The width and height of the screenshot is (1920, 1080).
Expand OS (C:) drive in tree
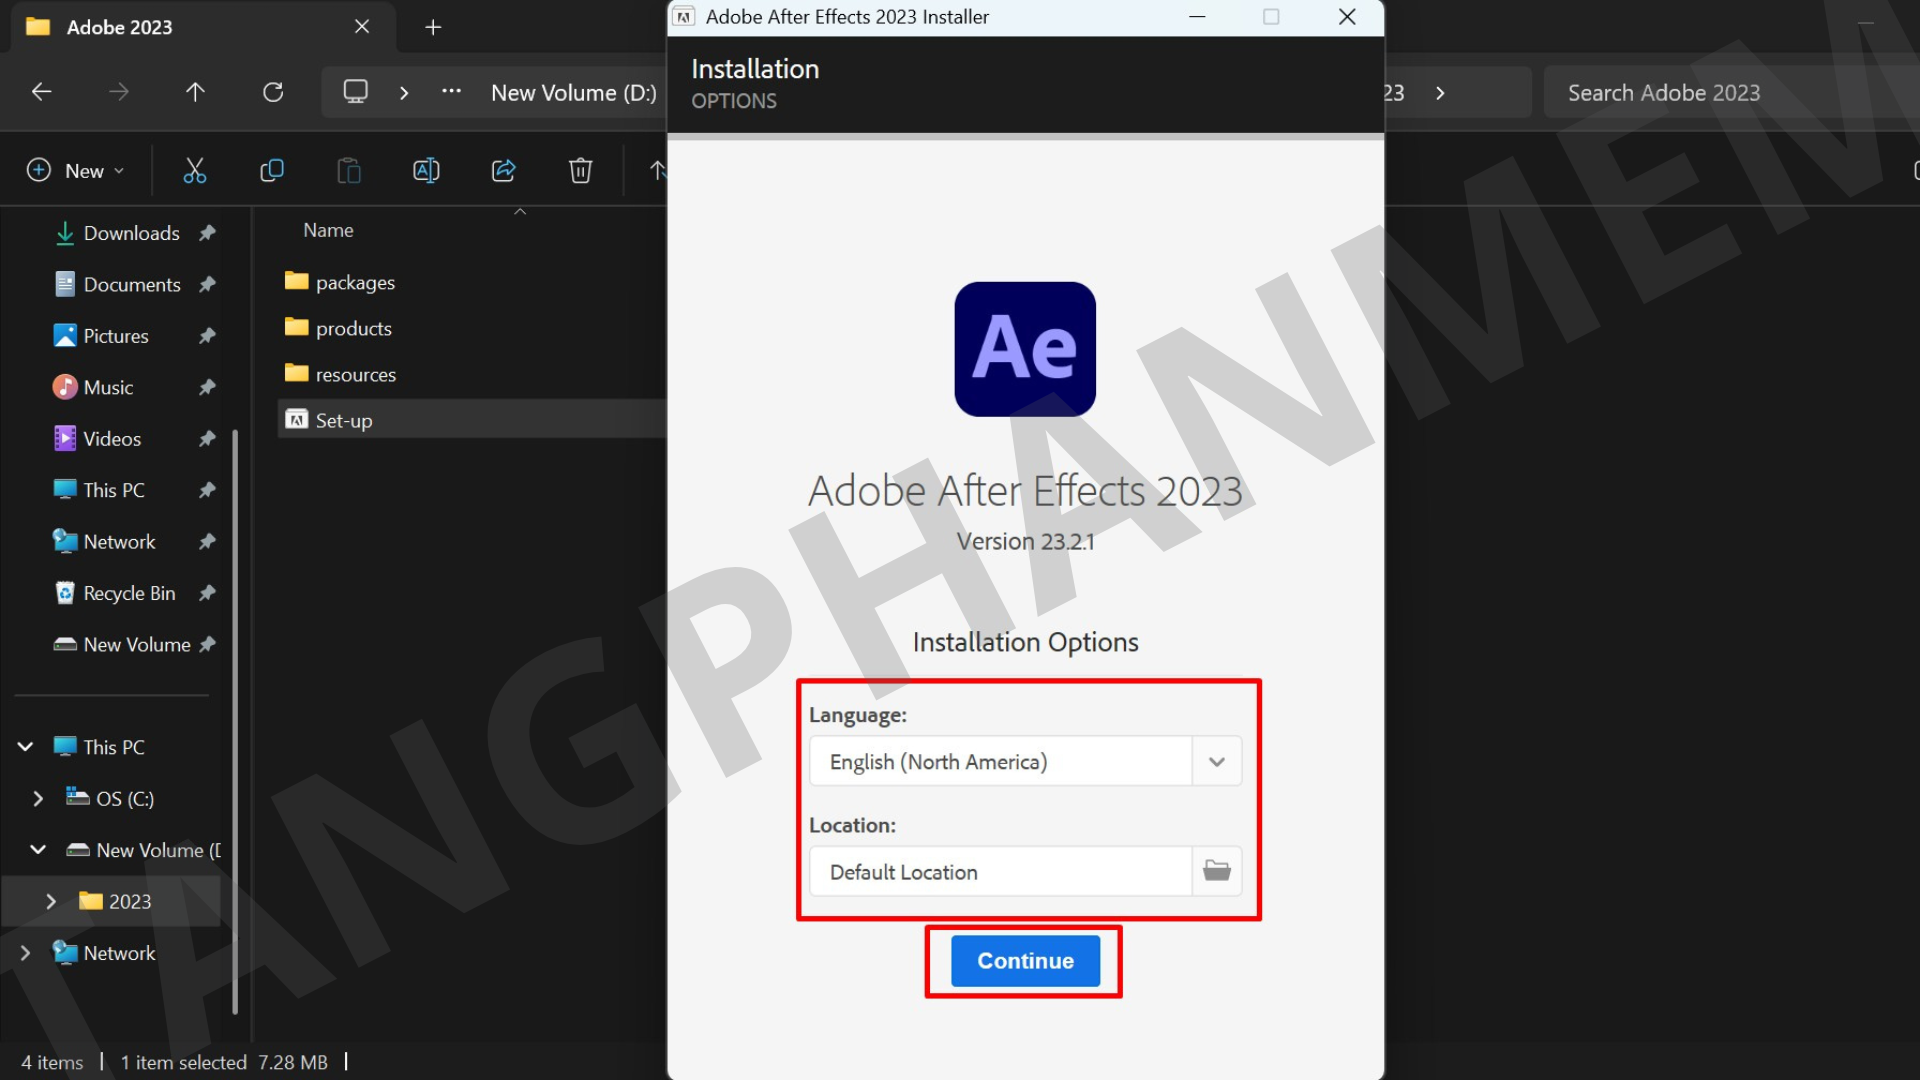(38, 799)
